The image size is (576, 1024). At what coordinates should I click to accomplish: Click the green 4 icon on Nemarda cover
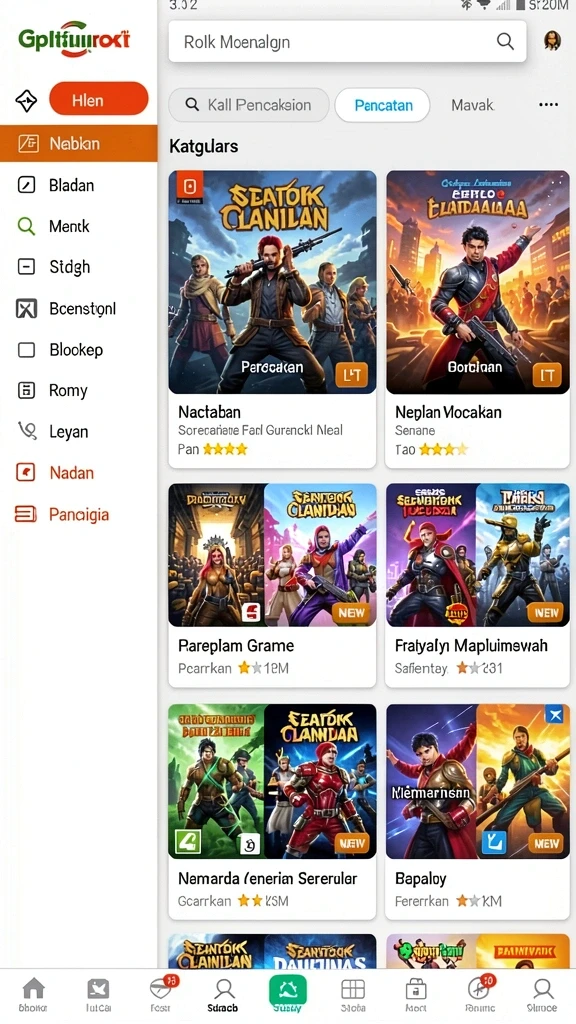pos(187,842)
